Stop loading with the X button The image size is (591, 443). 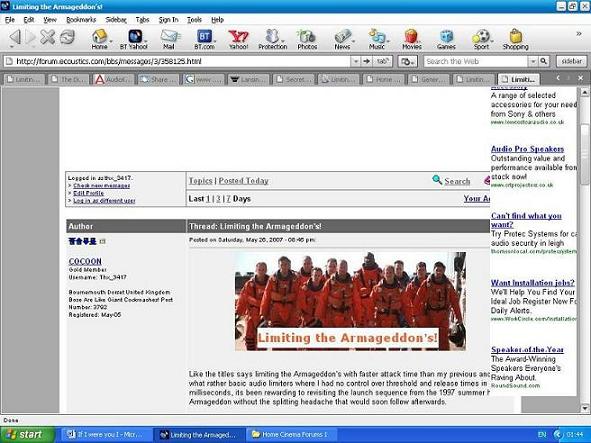(x=47, y=37)
